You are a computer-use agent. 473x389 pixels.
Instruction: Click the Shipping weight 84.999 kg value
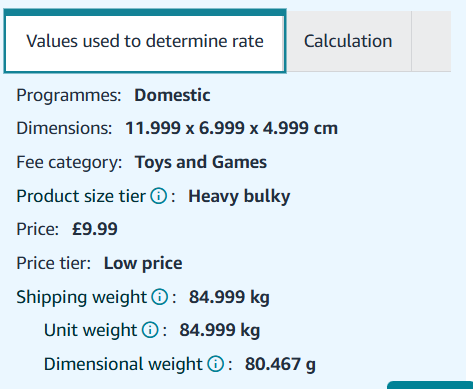pos(229,297)
